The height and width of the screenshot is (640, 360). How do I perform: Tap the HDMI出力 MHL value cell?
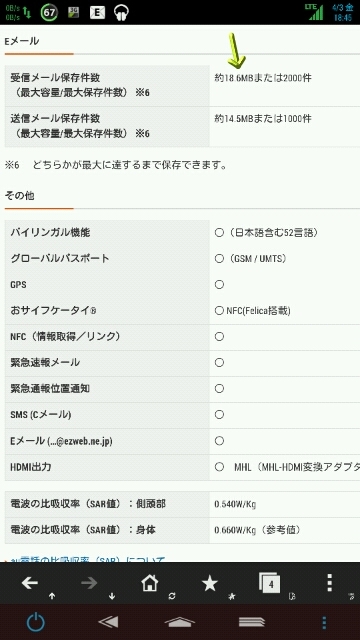click(285, 467)
